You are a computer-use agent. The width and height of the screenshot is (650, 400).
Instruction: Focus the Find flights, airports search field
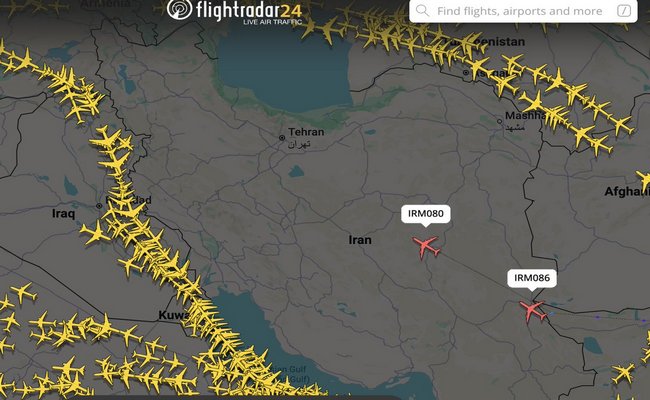click(x=523, y=11)
